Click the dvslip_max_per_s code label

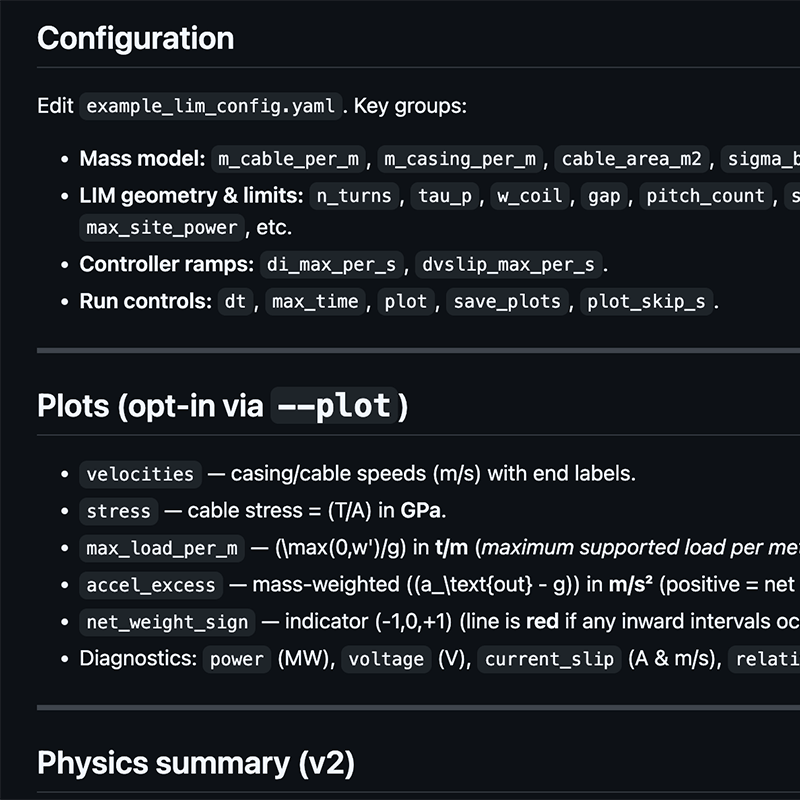[x=509, y=265]
